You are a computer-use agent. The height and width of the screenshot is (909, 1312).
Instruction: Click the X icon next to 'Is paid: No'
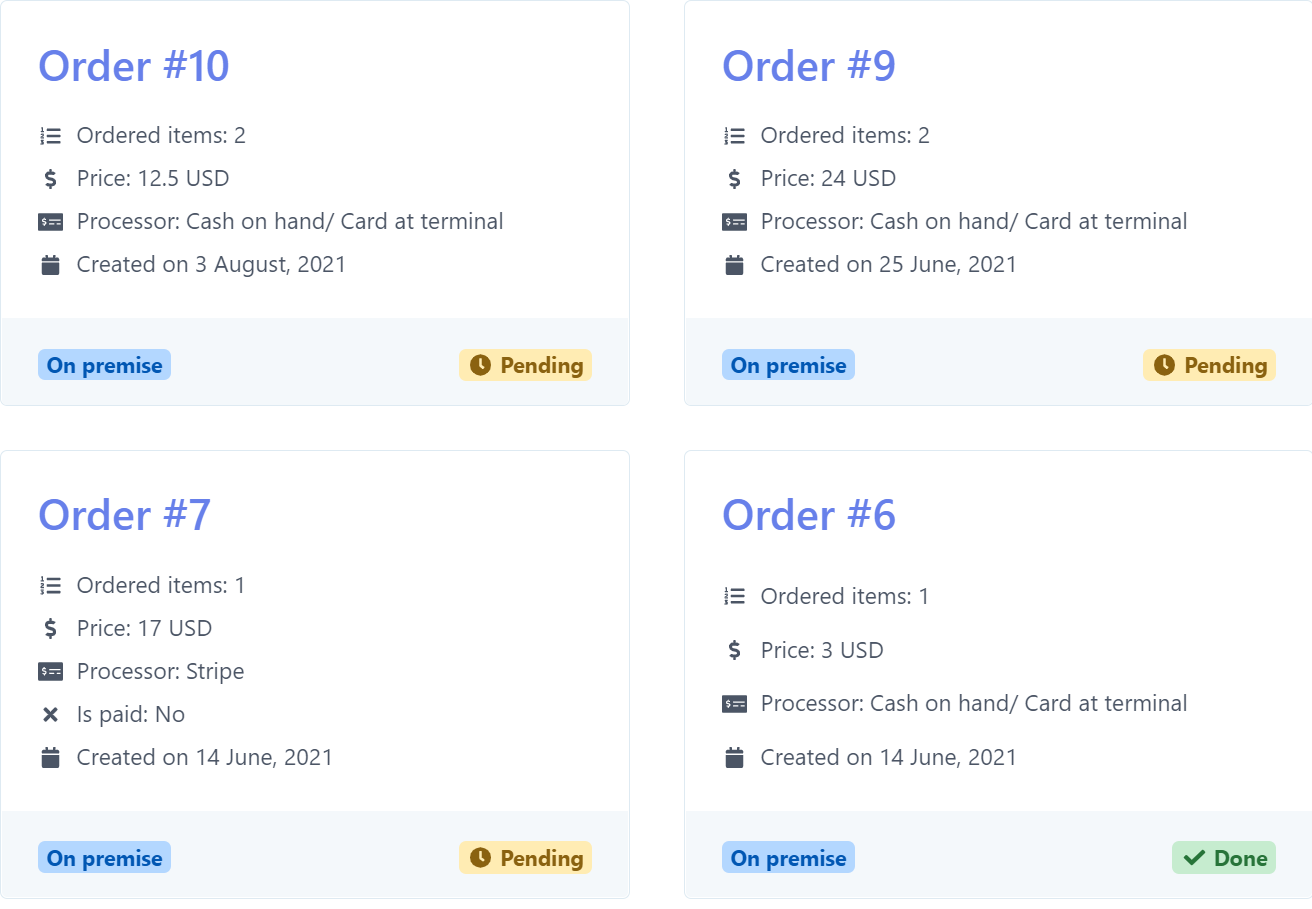[51, 714]
